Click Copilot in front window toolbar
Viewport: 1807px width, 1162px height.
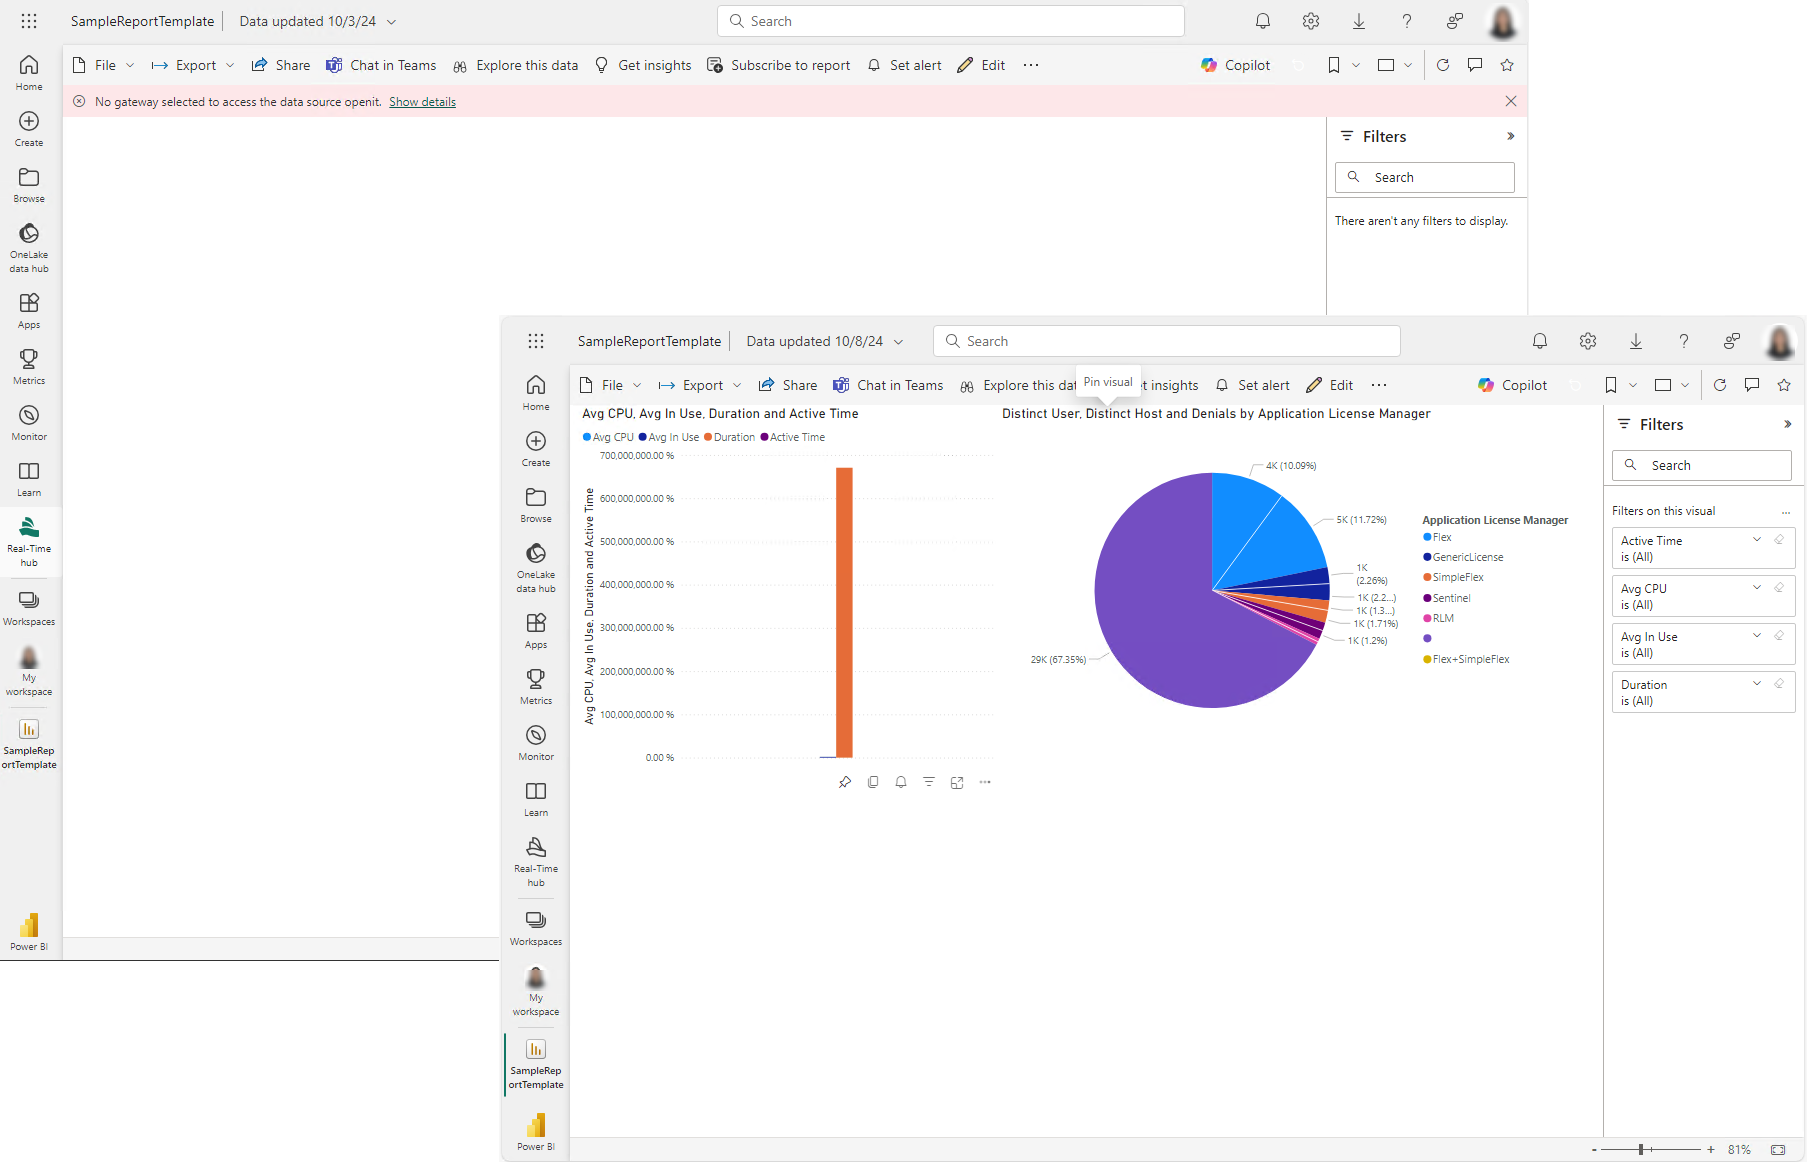pos(1512,385)
